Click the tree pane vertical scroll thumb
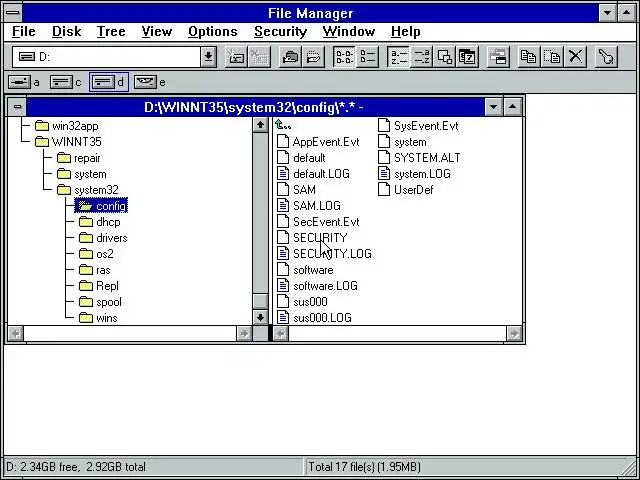Screen dimensions: 640x480 260,301
